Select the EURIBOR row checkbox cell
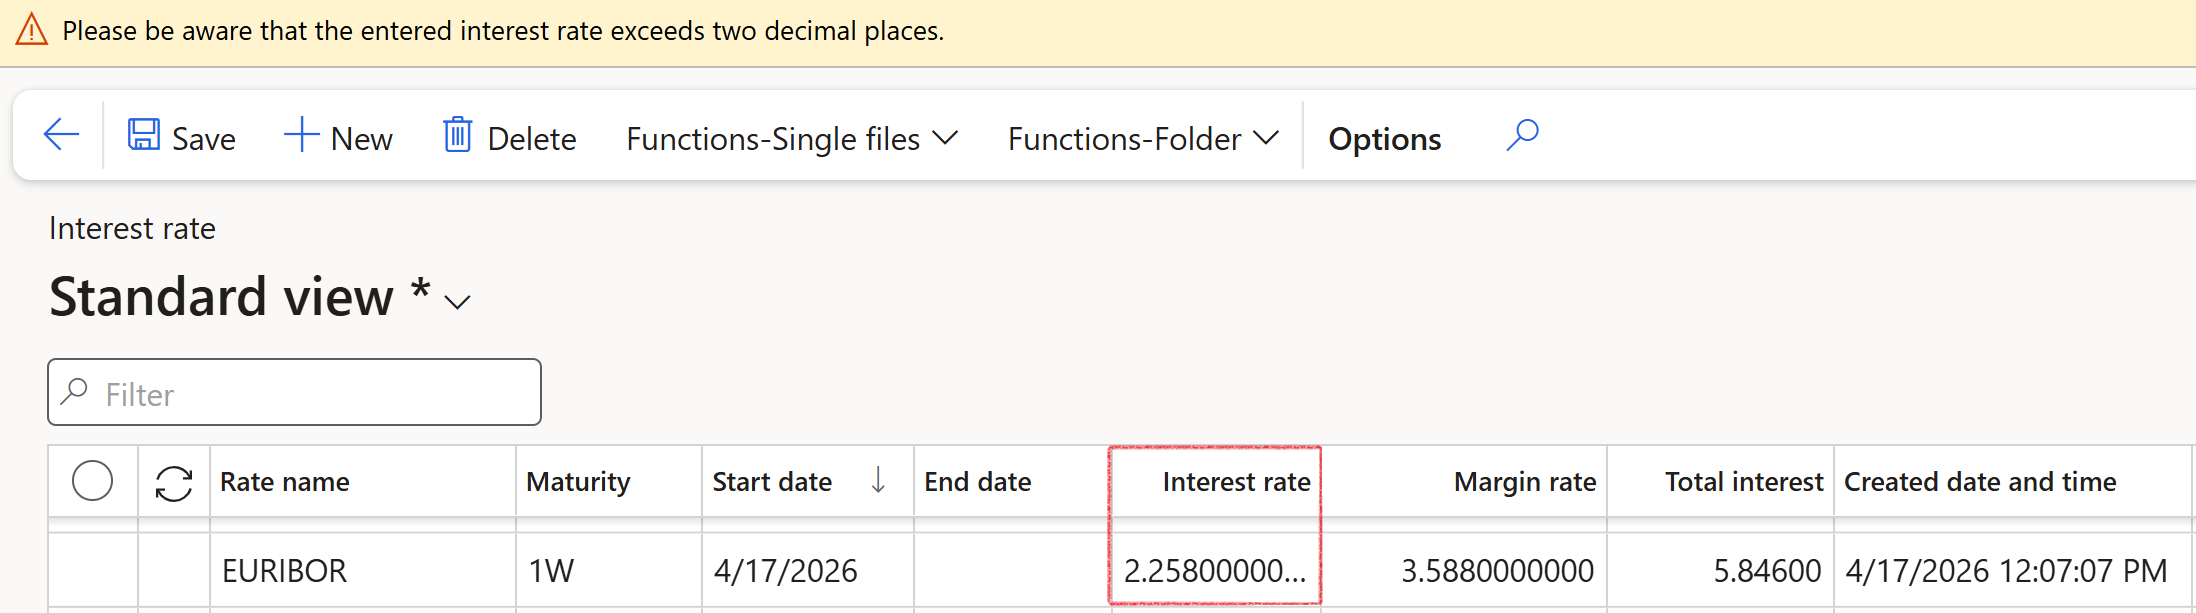Viewport: 2196px width, 613px height. (93, 571)
